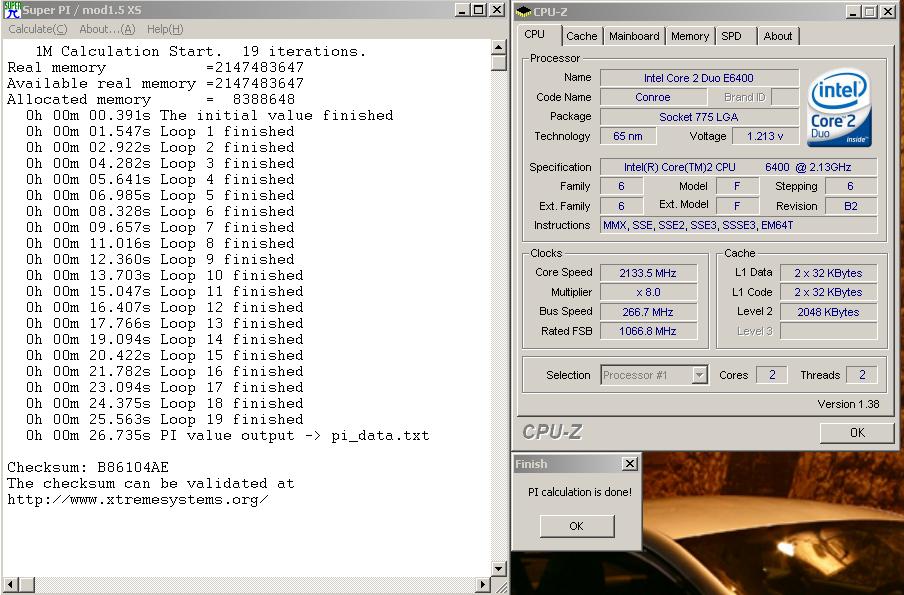
Task: Click the Super PI vertical scrollbar thumb
Action: pos(499,62)
